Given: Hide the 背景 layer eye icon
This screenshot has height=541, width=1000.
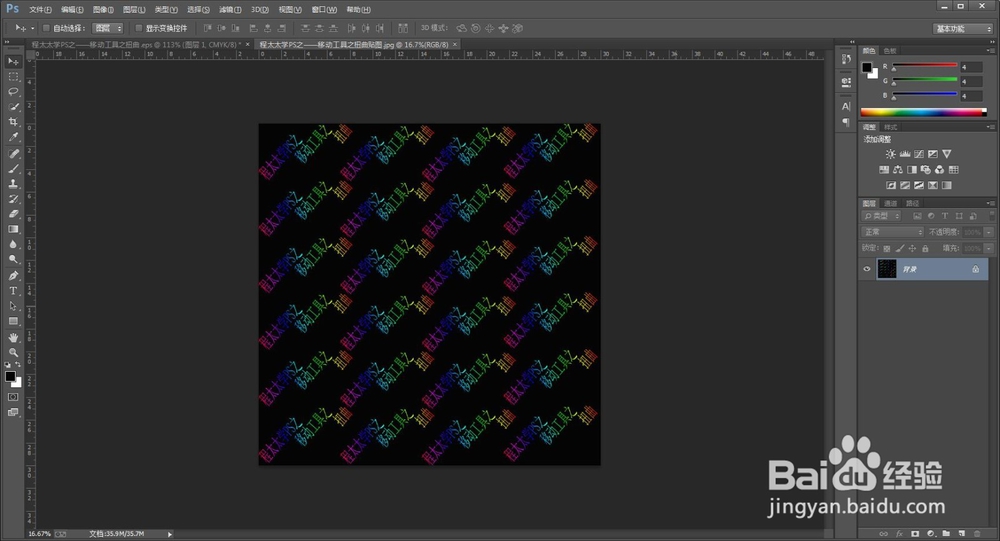Looking at the screenshot, I should (867, 269).
